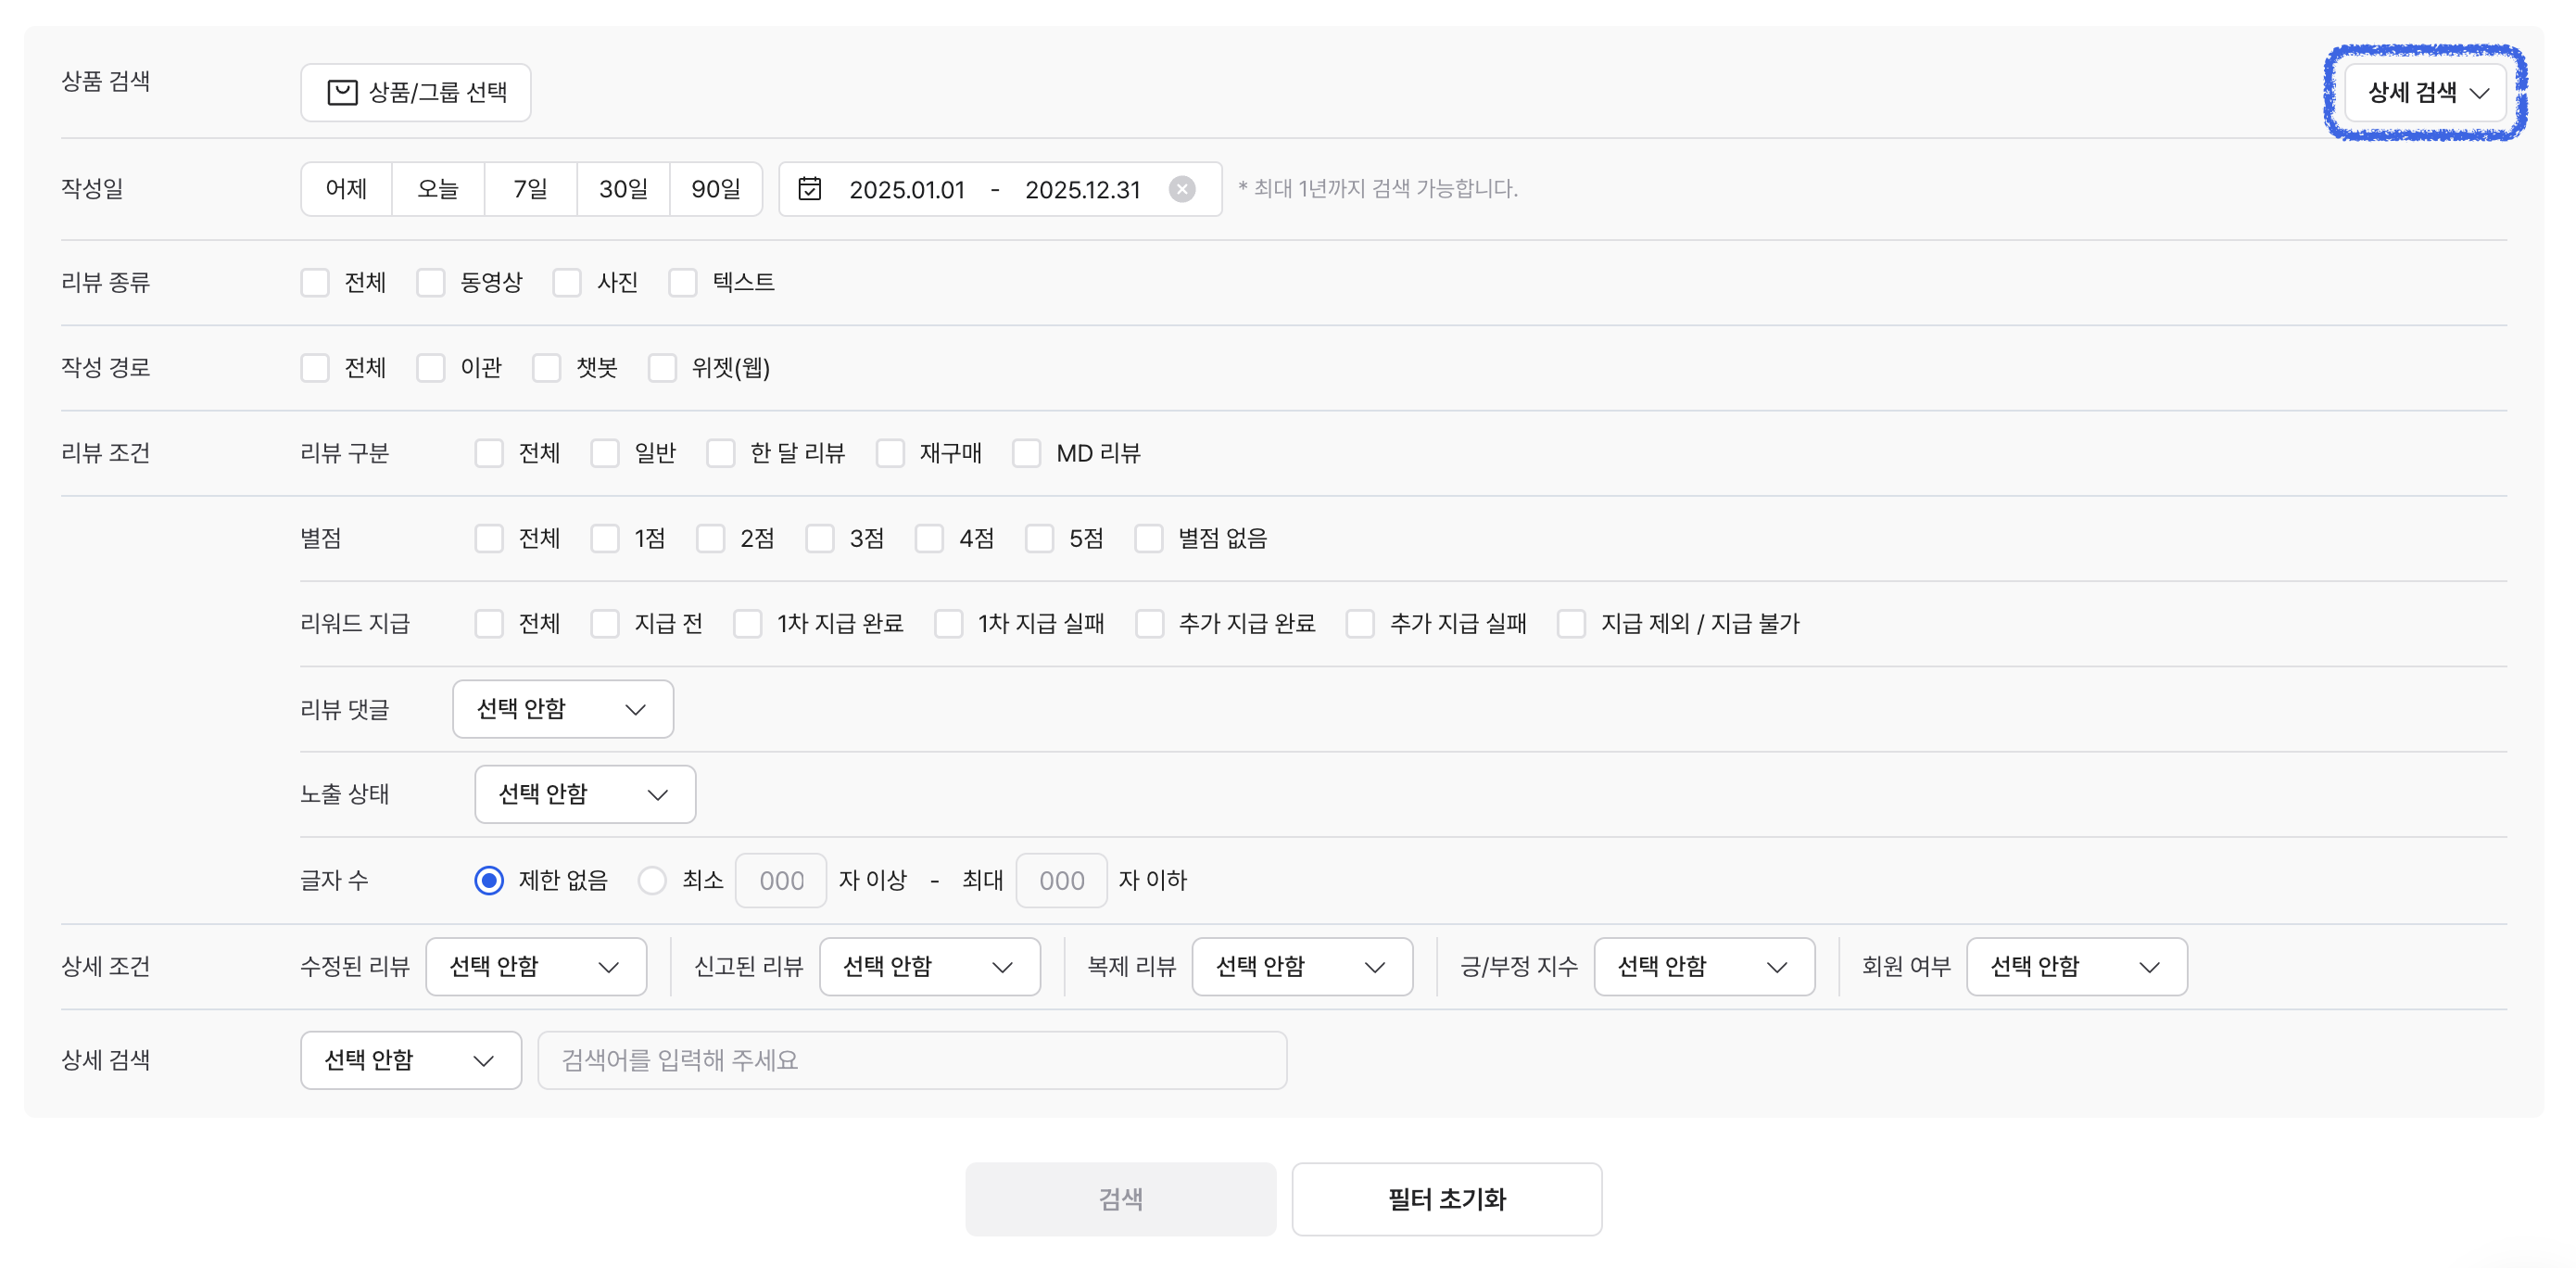Image resolution: width=2576 pixels, height=1268 pixels.
Task: Click the 검색어를 입력해 주세요 search field
Action: pyautogui.click(x=911, y=1060)
